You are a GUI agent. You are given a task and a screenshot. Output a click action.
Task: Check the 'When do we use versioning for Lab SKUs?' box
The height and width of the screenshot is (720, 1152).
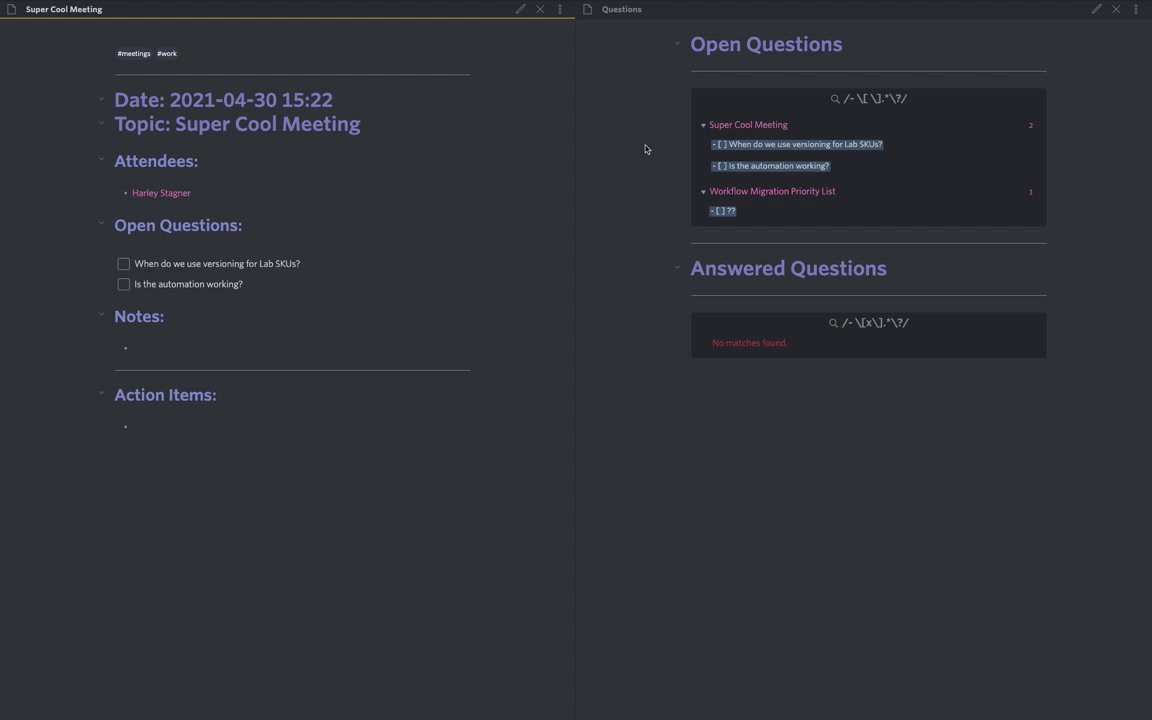click(124, 264)
